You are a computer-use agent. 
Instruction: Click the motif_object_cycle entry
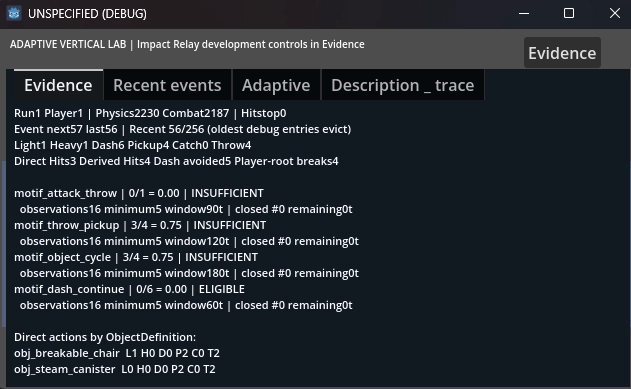tap(136, 257)
